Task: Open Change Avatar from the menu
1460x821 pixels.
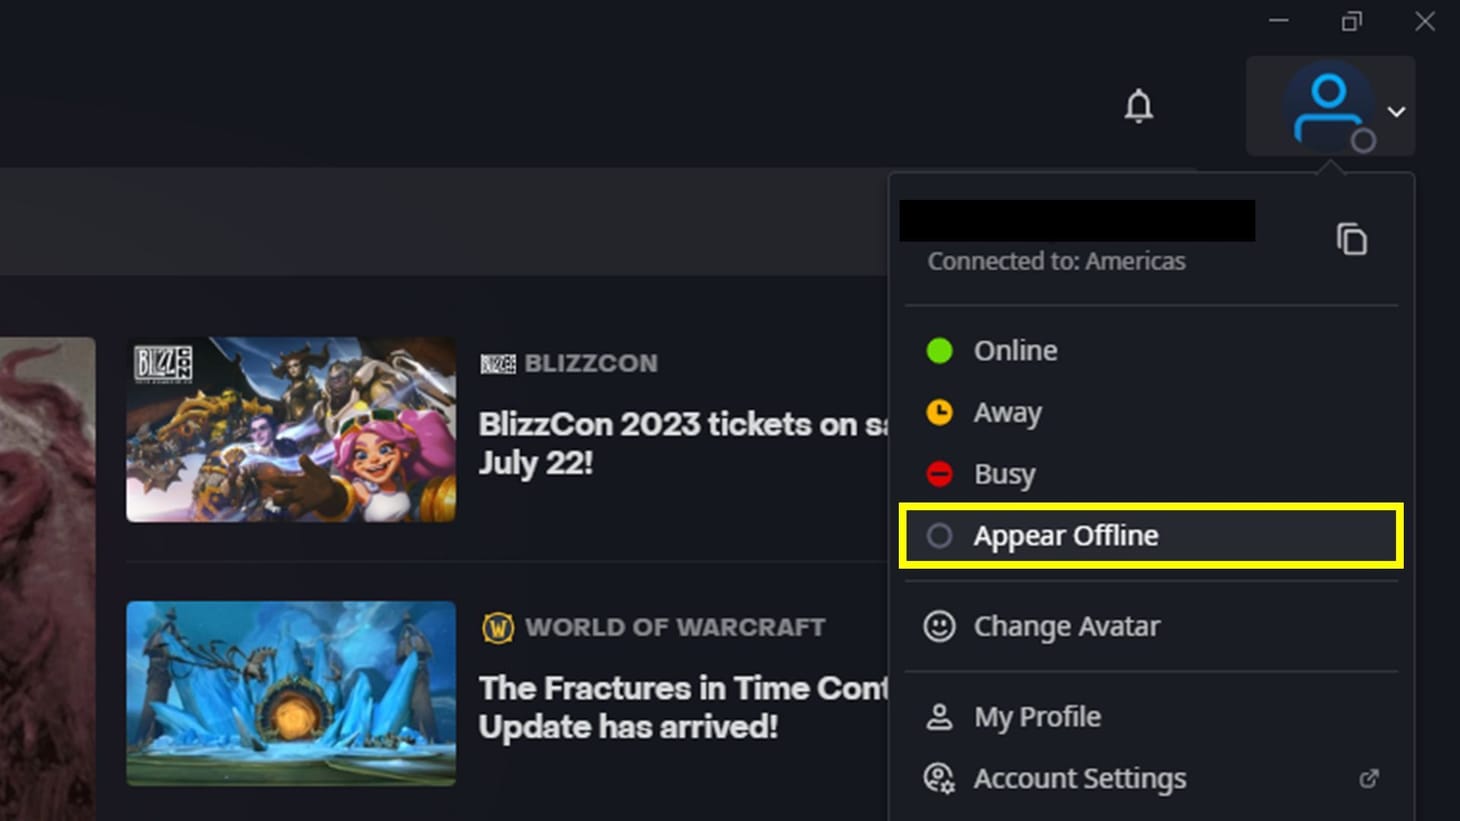Action: (1066, 626)
